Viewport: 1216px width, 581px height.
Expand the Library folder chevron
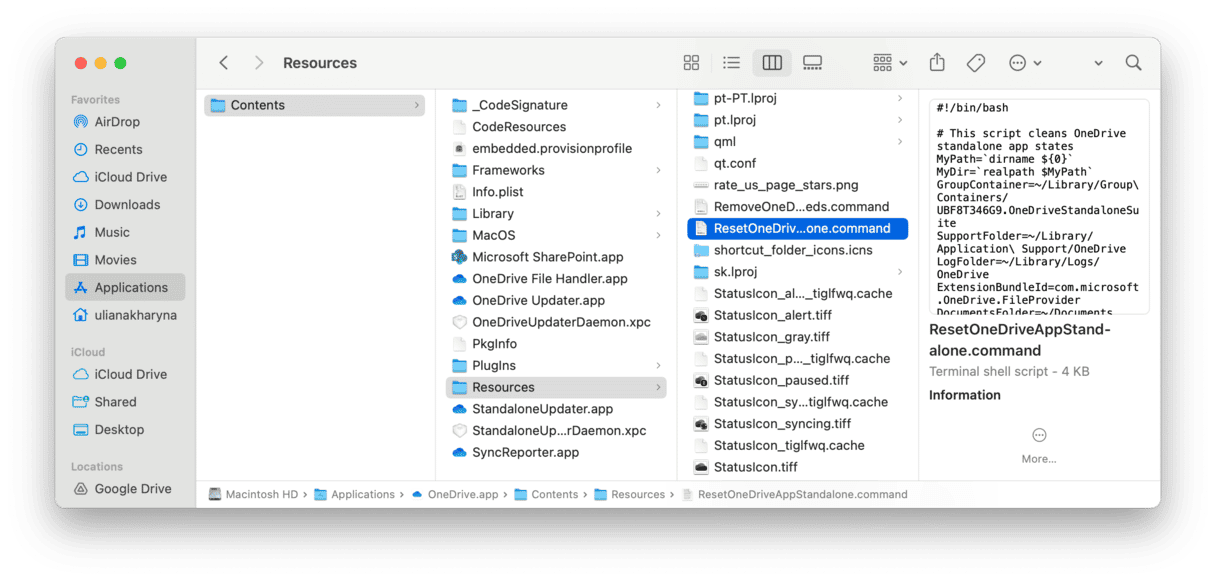(658, 214)
